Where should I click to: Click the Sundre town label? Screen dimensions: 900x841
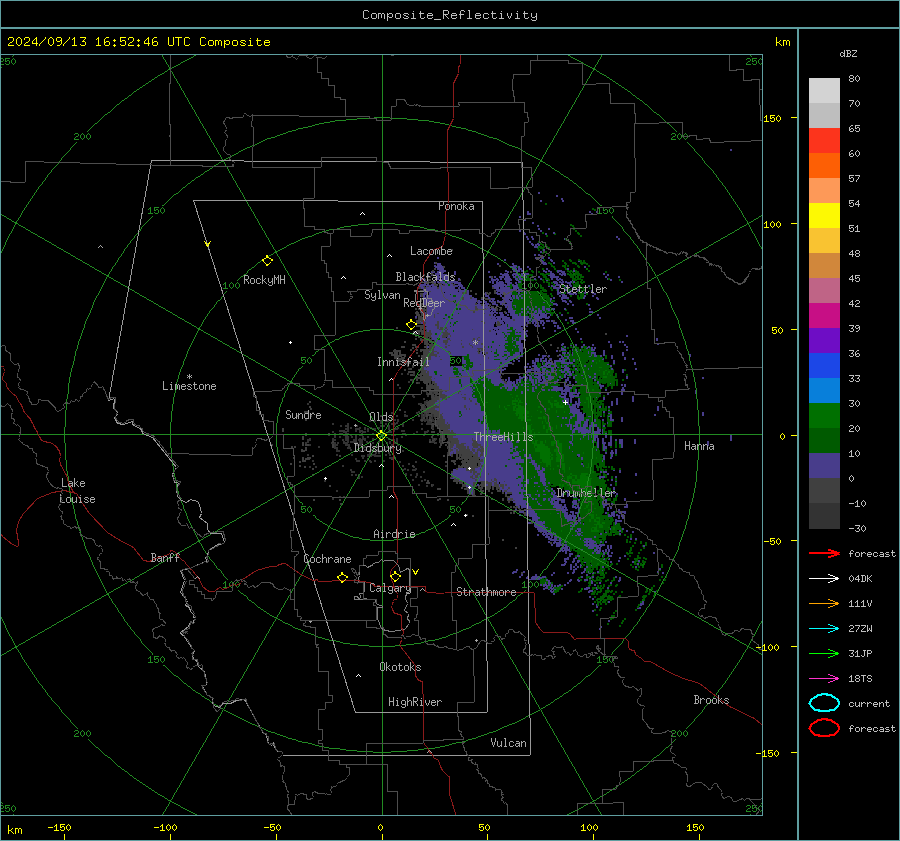click(303, 414)
